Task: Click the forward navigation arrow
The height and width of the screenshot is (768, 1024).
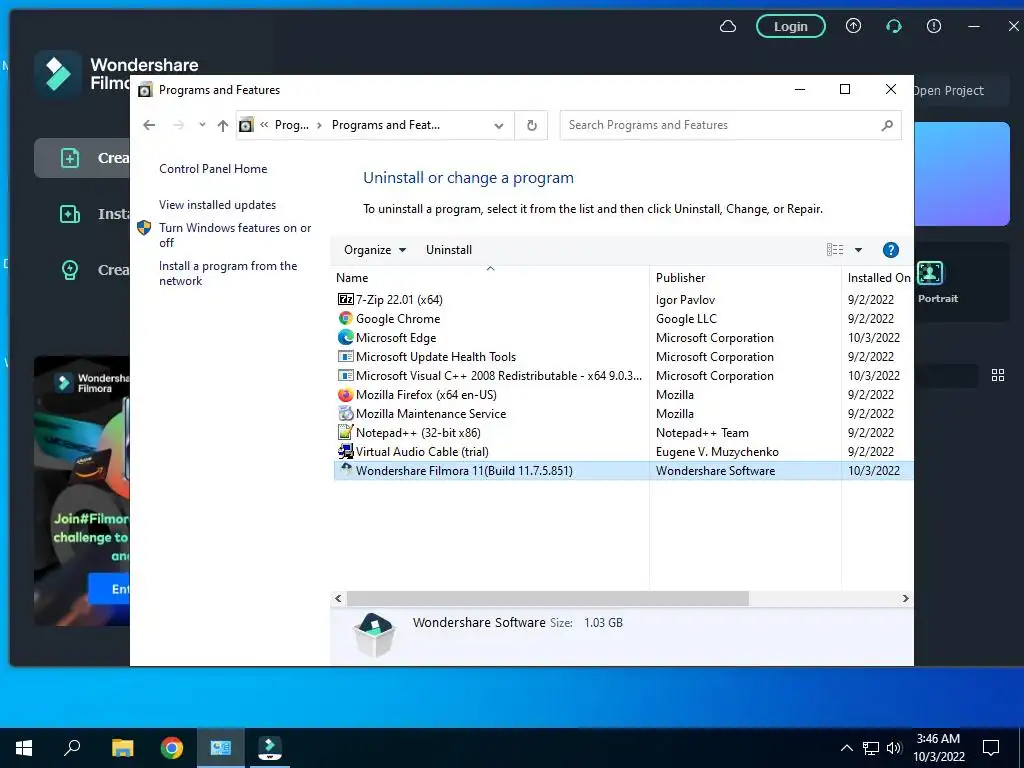Action: point(178,125)
